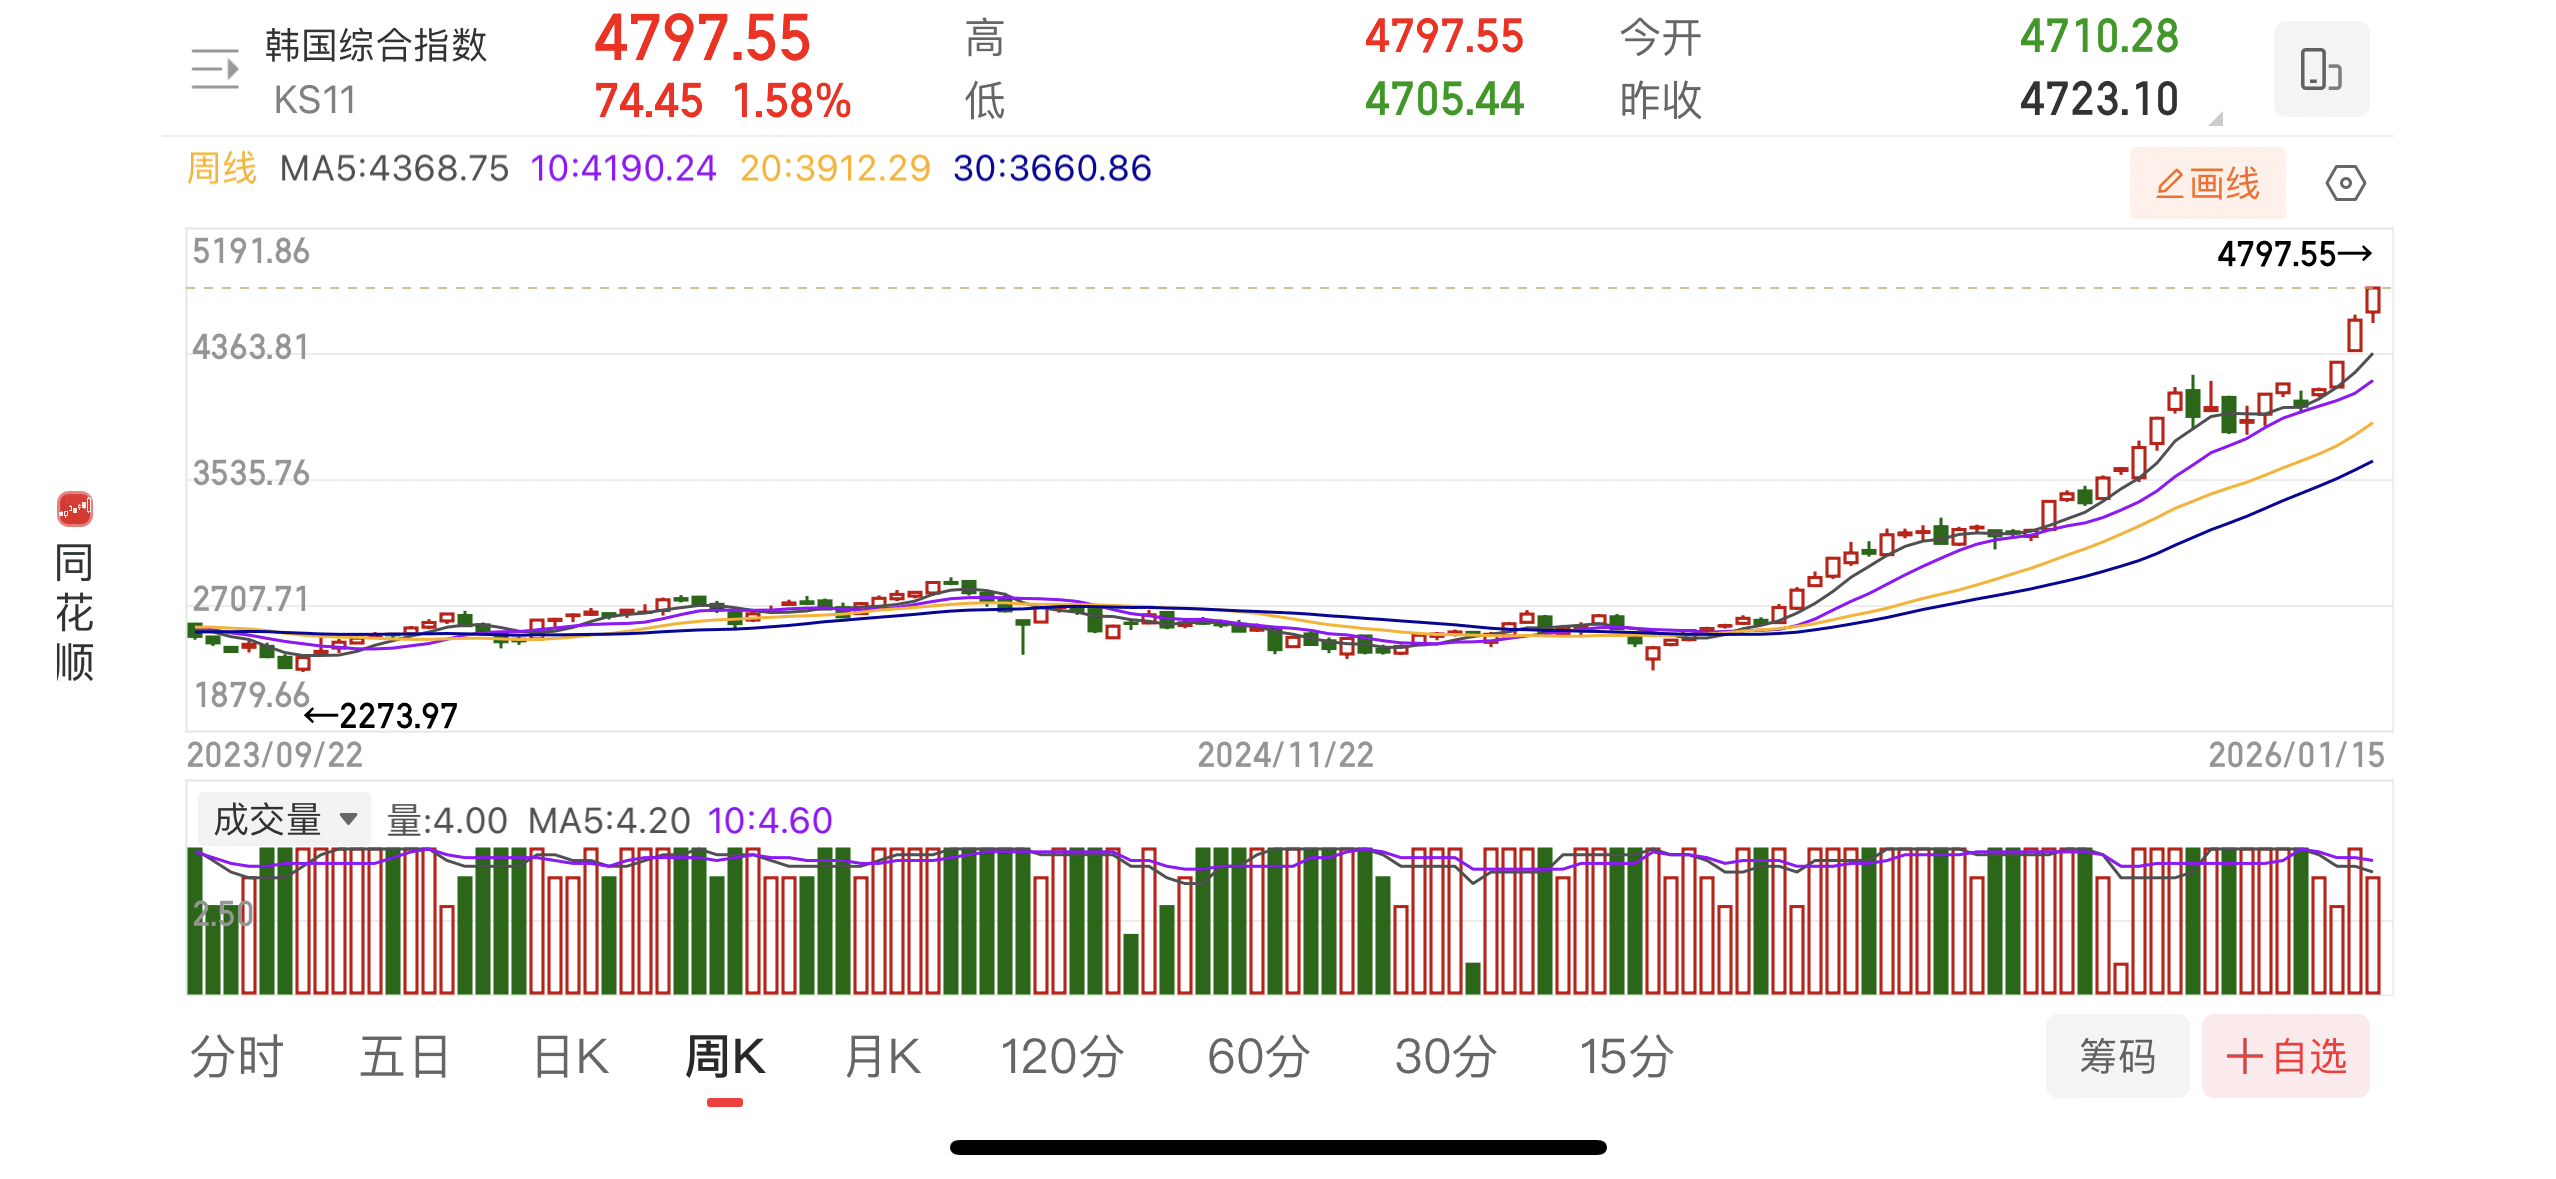Tap the 同花顺 app logo icon
This screenshot has height=1179, width=2556.
click(x=75, y=509)
